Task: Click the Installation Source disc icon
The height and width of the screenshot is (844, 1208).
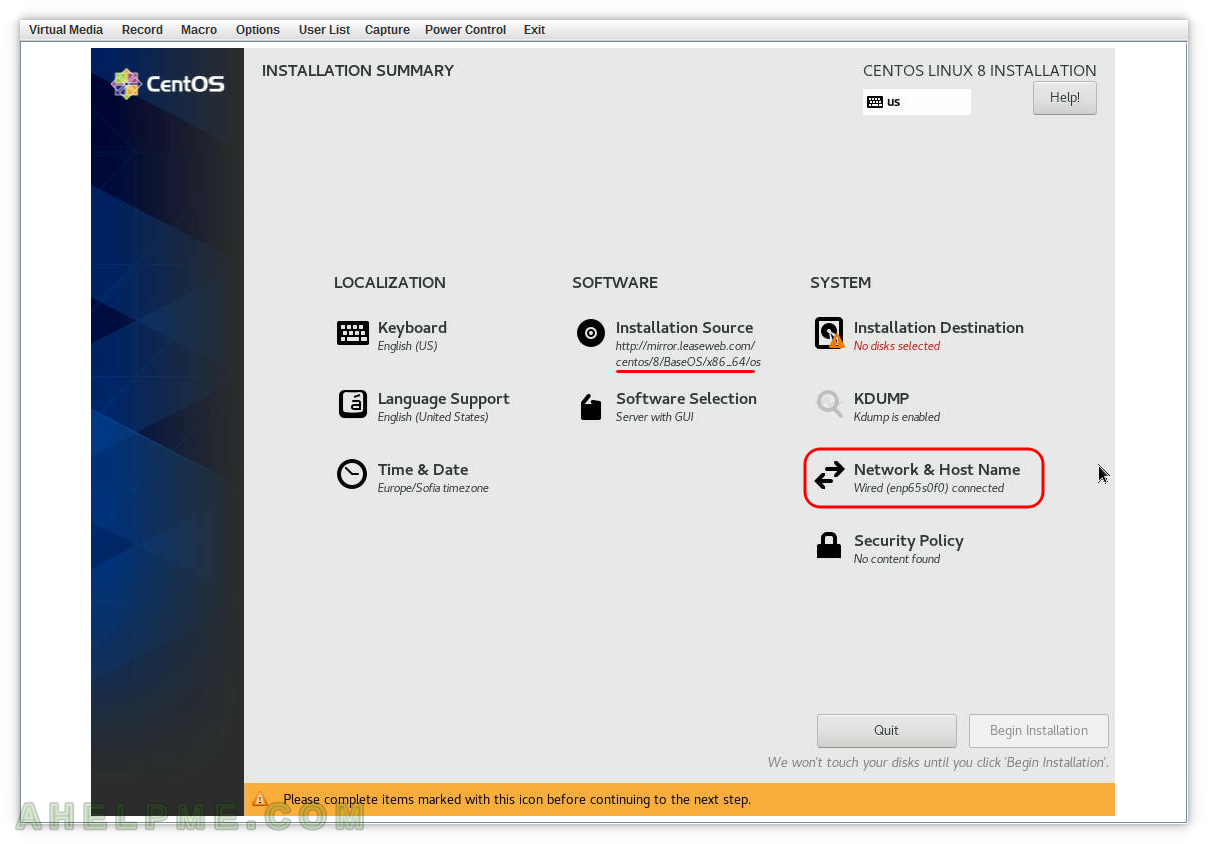Action: [x=591, y=334]
